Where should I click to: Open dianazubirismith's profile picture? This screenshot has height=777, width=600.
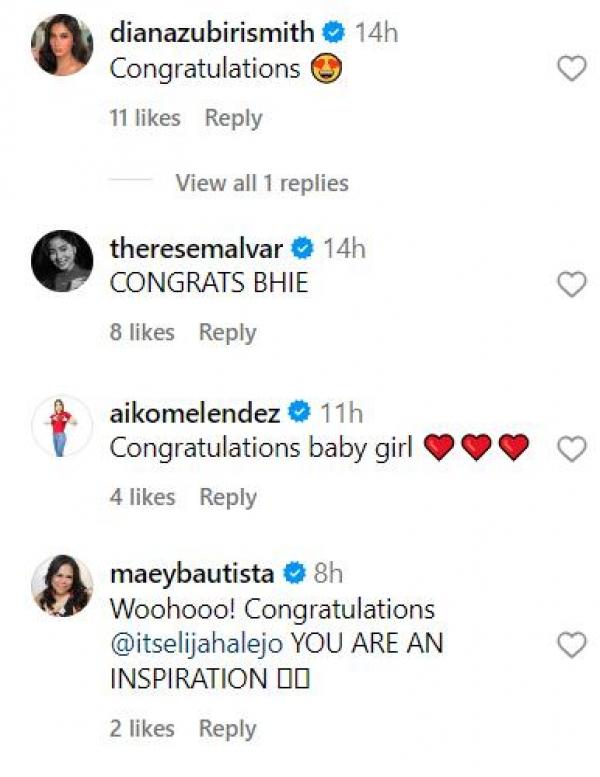tap(62, 46)
